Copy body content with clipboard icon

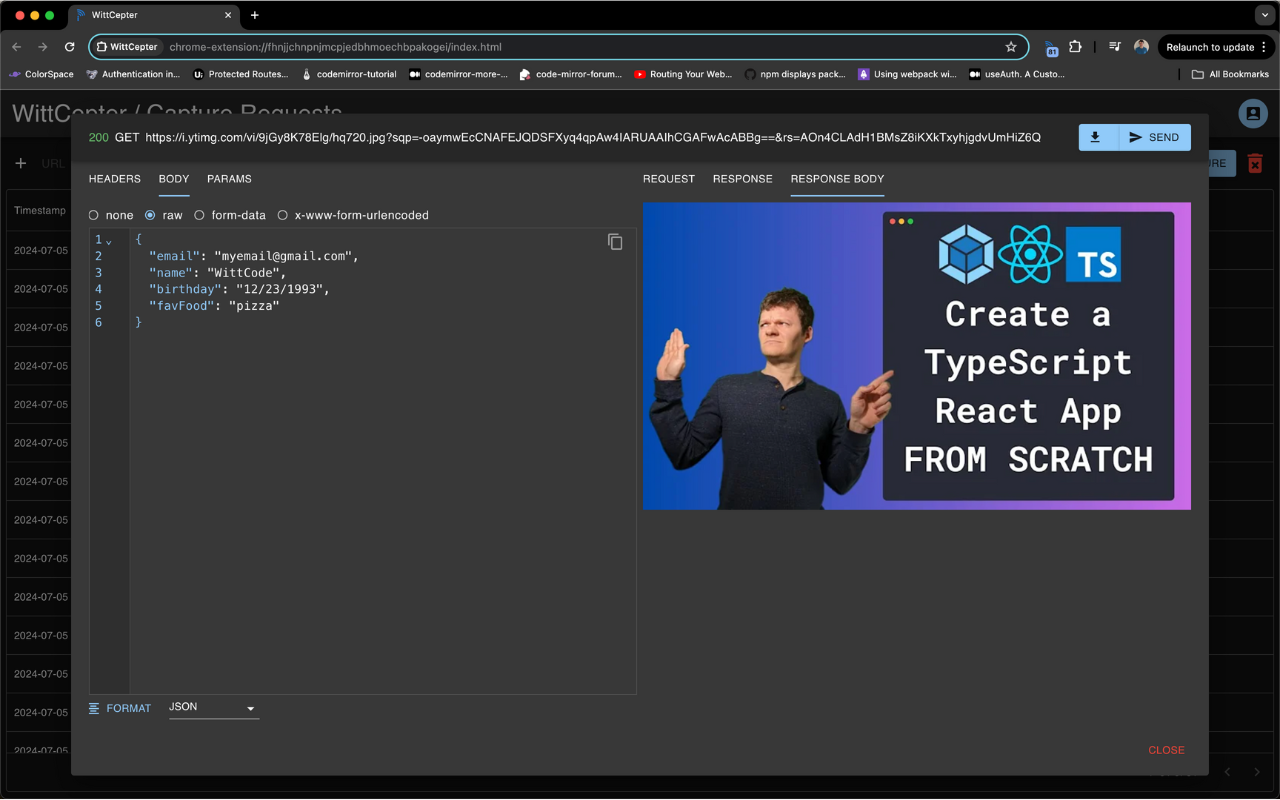(x=615, y=242)
